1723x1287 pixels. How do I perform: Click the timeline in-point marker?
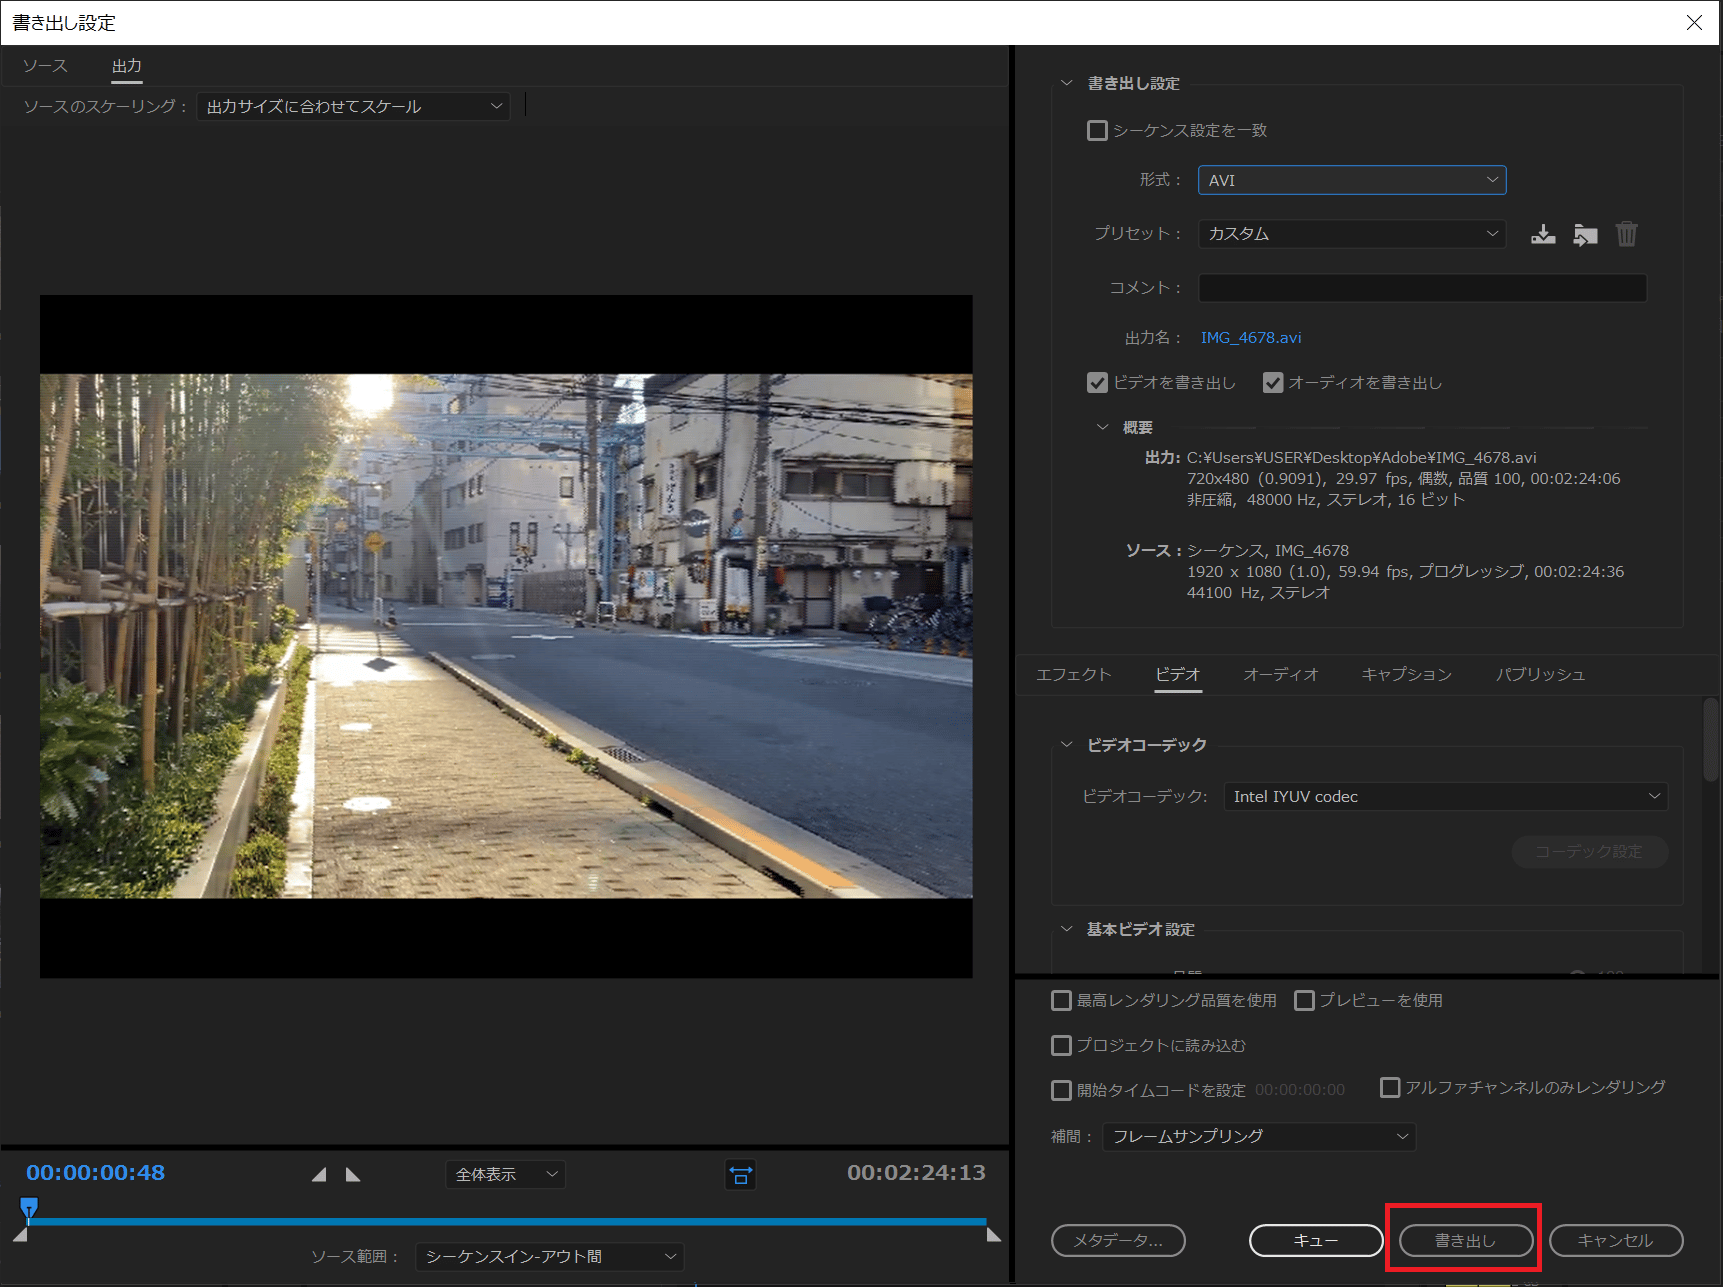click(x=20, y=1236)
